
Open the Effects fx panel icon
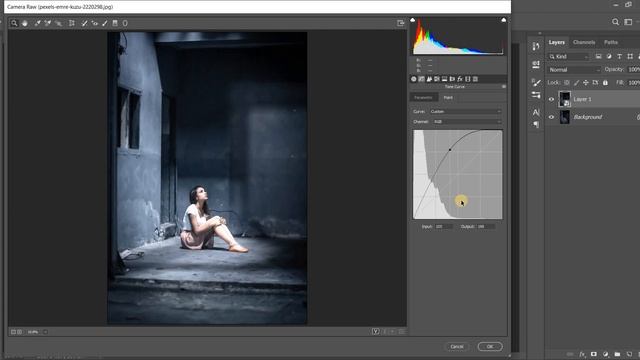point(460,79)
